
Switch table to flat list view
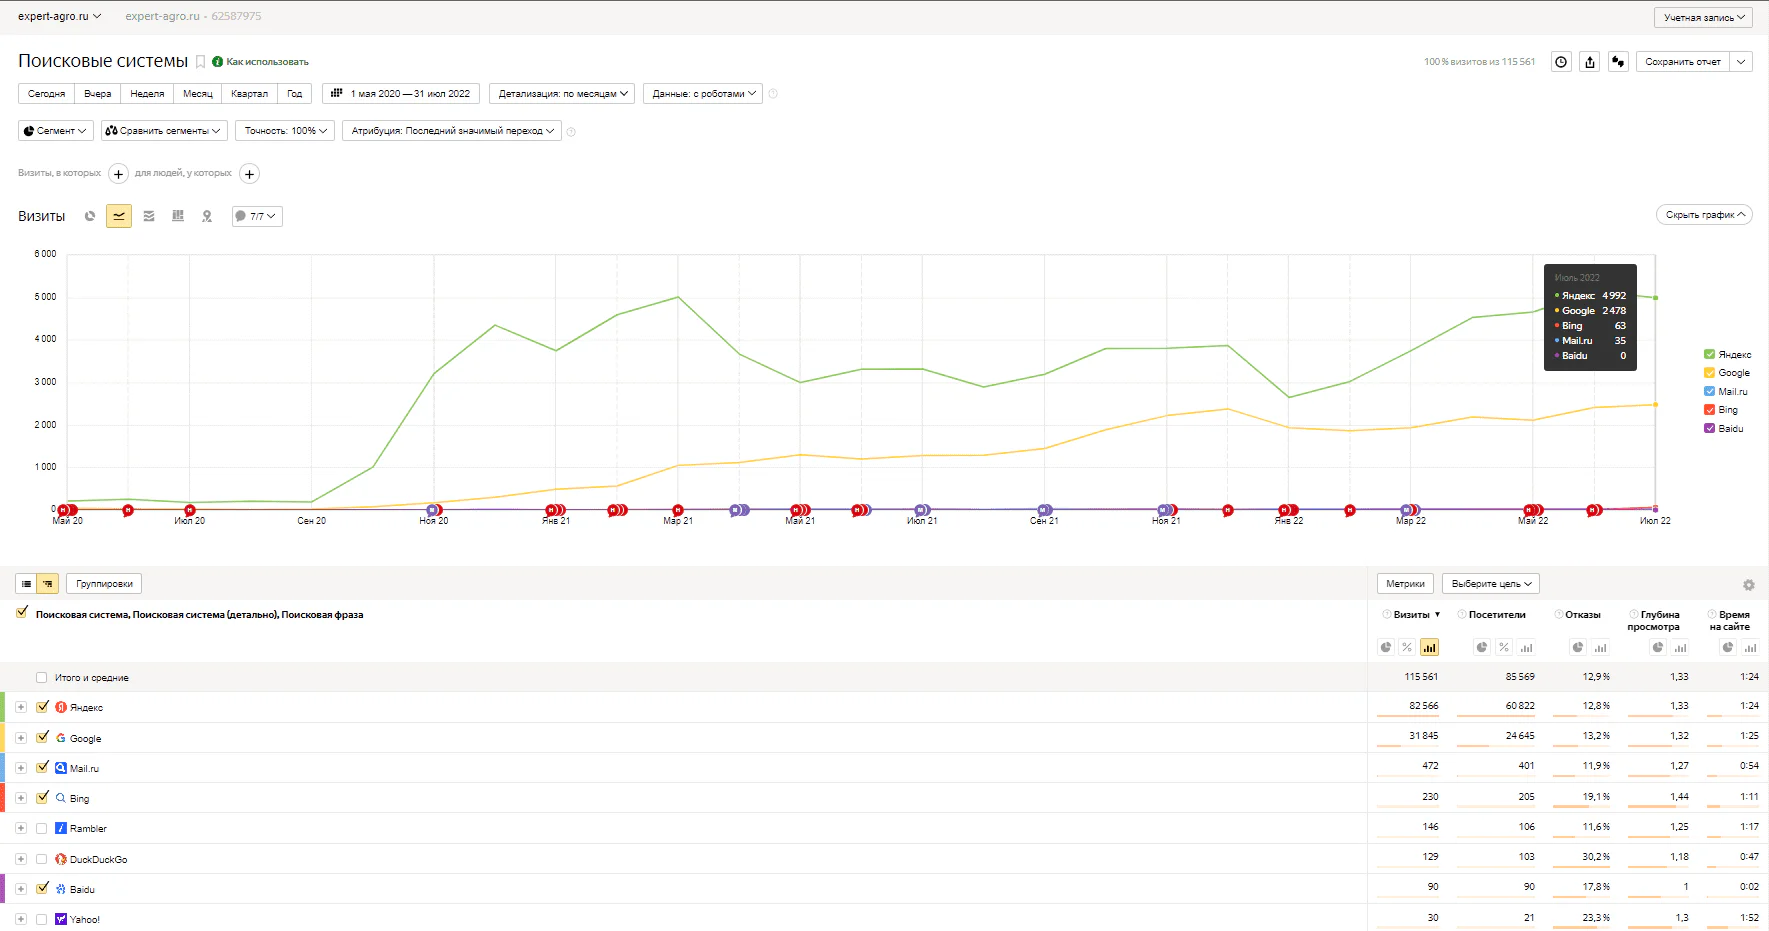click(x=26, y=584)
